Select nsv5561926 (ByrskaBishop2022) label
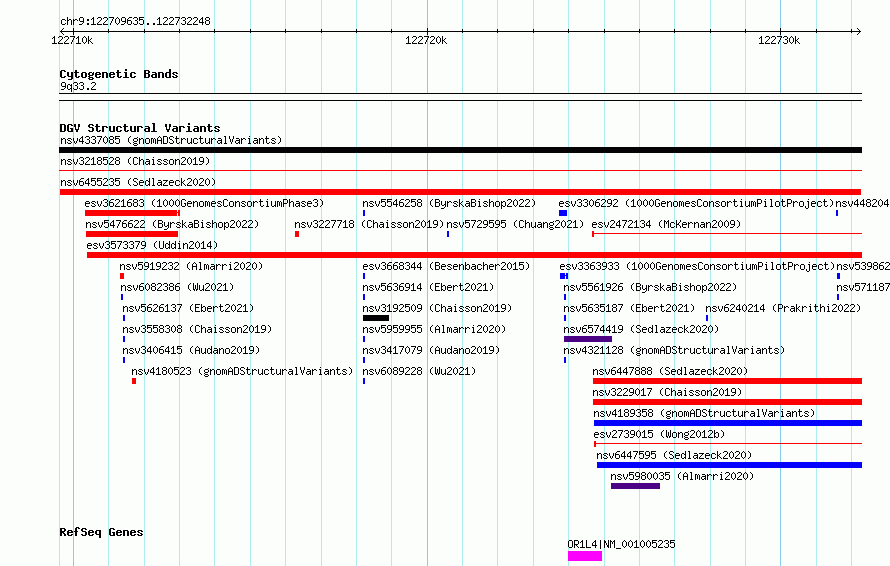Viewport: 890px width, 566px height. 650,287
